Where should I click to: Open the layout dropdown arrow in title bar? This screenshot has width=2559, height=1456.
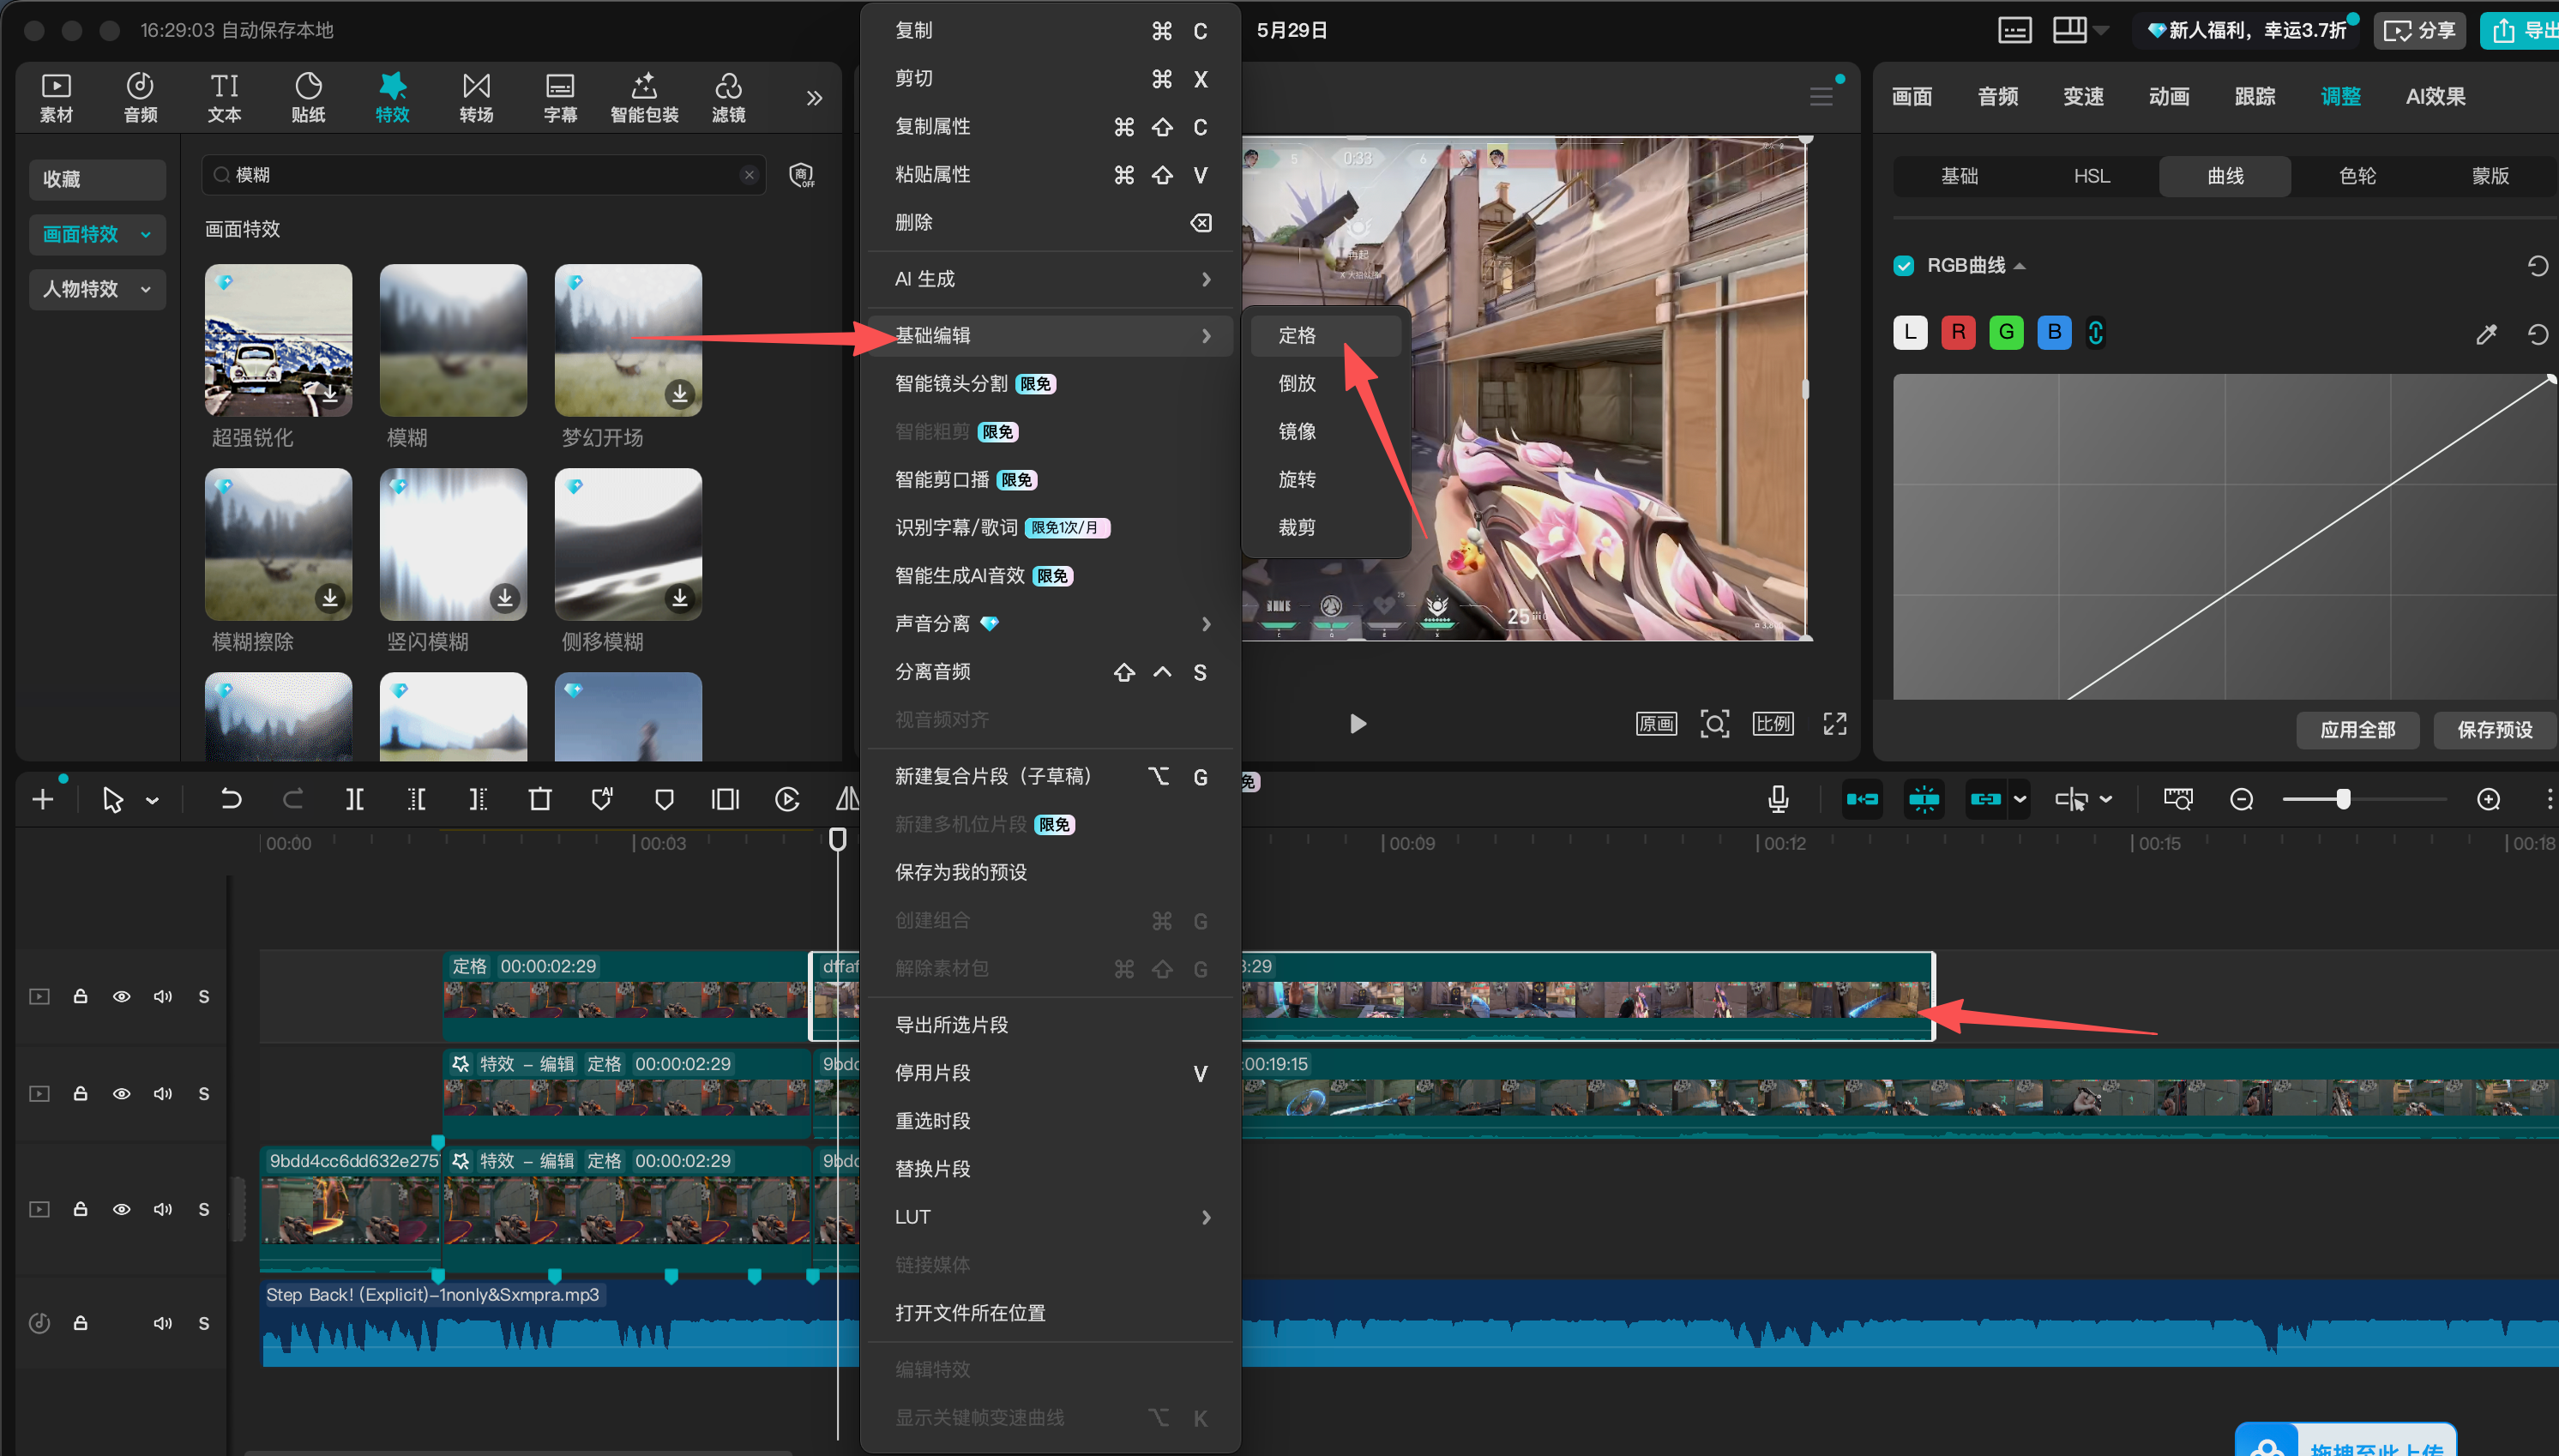pyautogui.click(x=2101, y=30)
